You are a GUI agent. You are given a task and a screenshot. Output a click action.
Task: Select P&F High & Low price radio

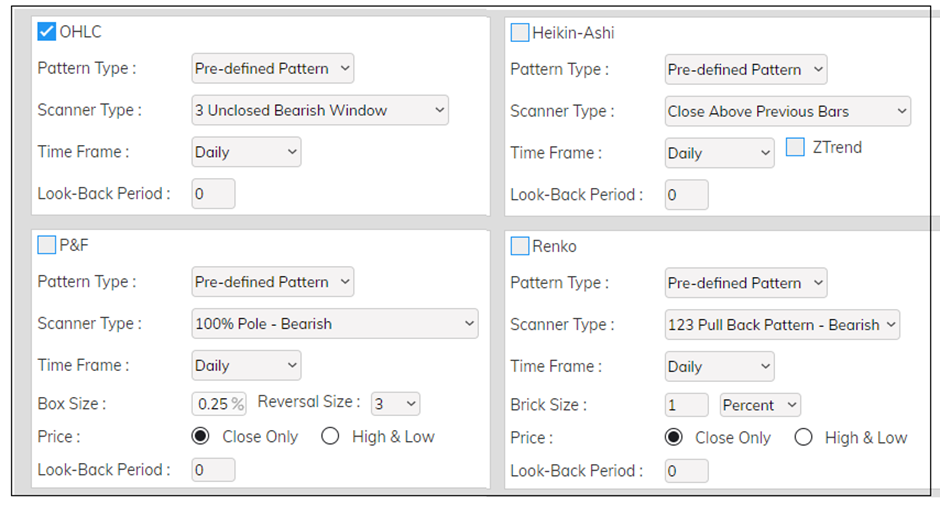tap(331, 436)
